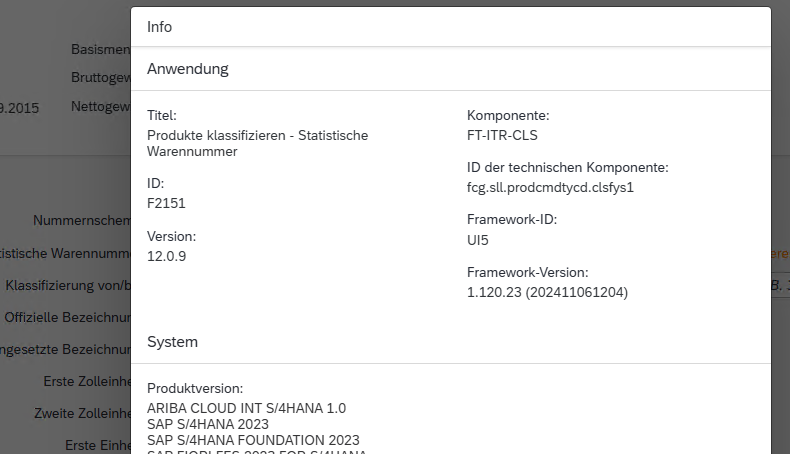Click technical component ID fcg.sll.prodcmdtycd.clsfys1
790x454 pixels.
pos(551,187)
